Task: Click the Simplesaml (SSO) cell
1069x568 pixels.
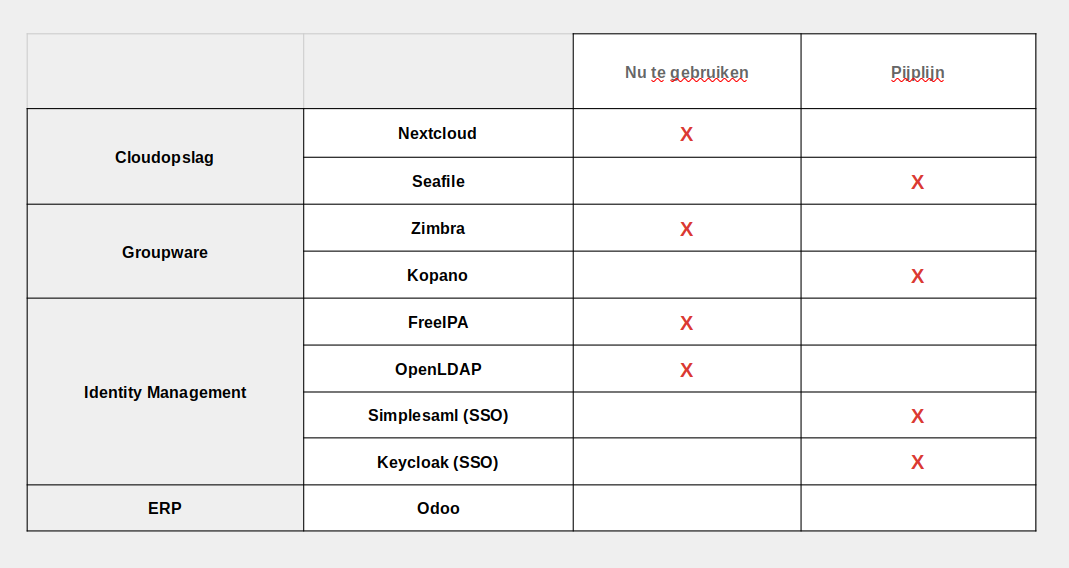Action: click(x=437, y=415)
